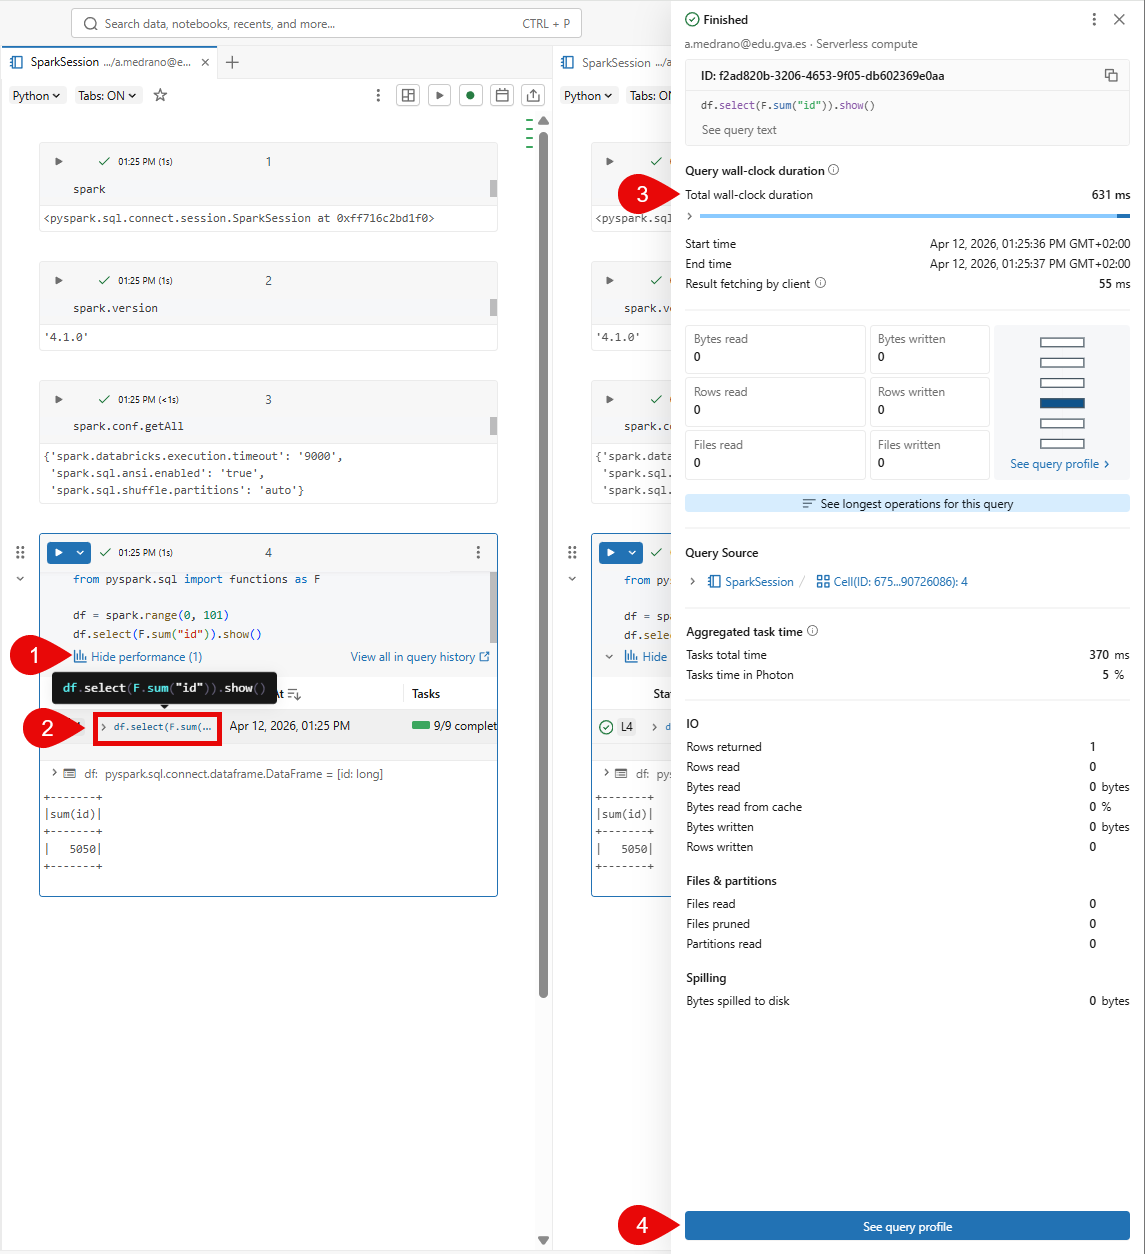Close the query details panel
Viewport: 1145px width, 1254px height.
tap(1119, 19)
